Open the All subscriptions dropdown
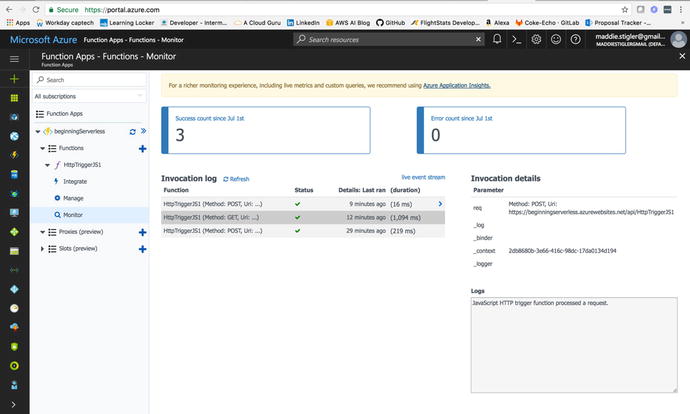 click(x=90, y=97)
